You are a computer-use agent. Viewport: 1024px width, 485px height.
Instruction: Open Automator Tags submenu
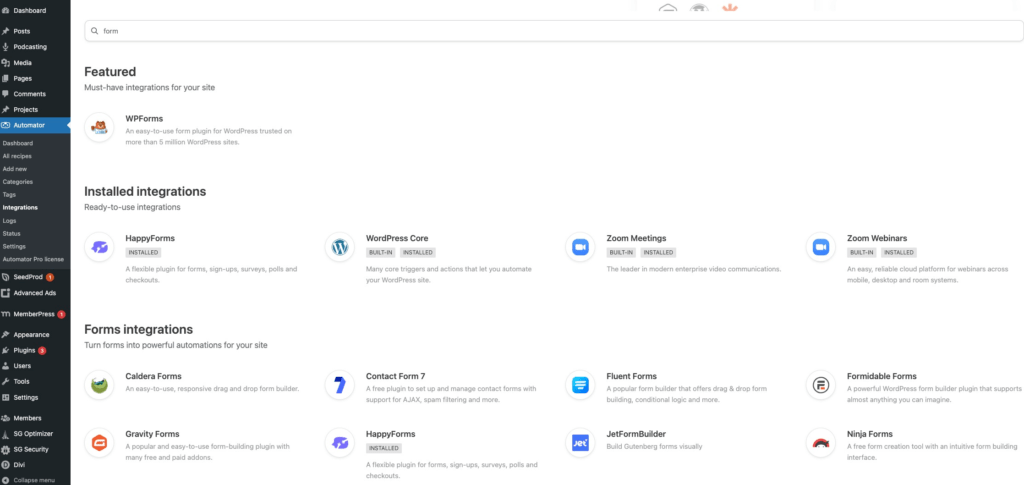(x=9, y=195)
